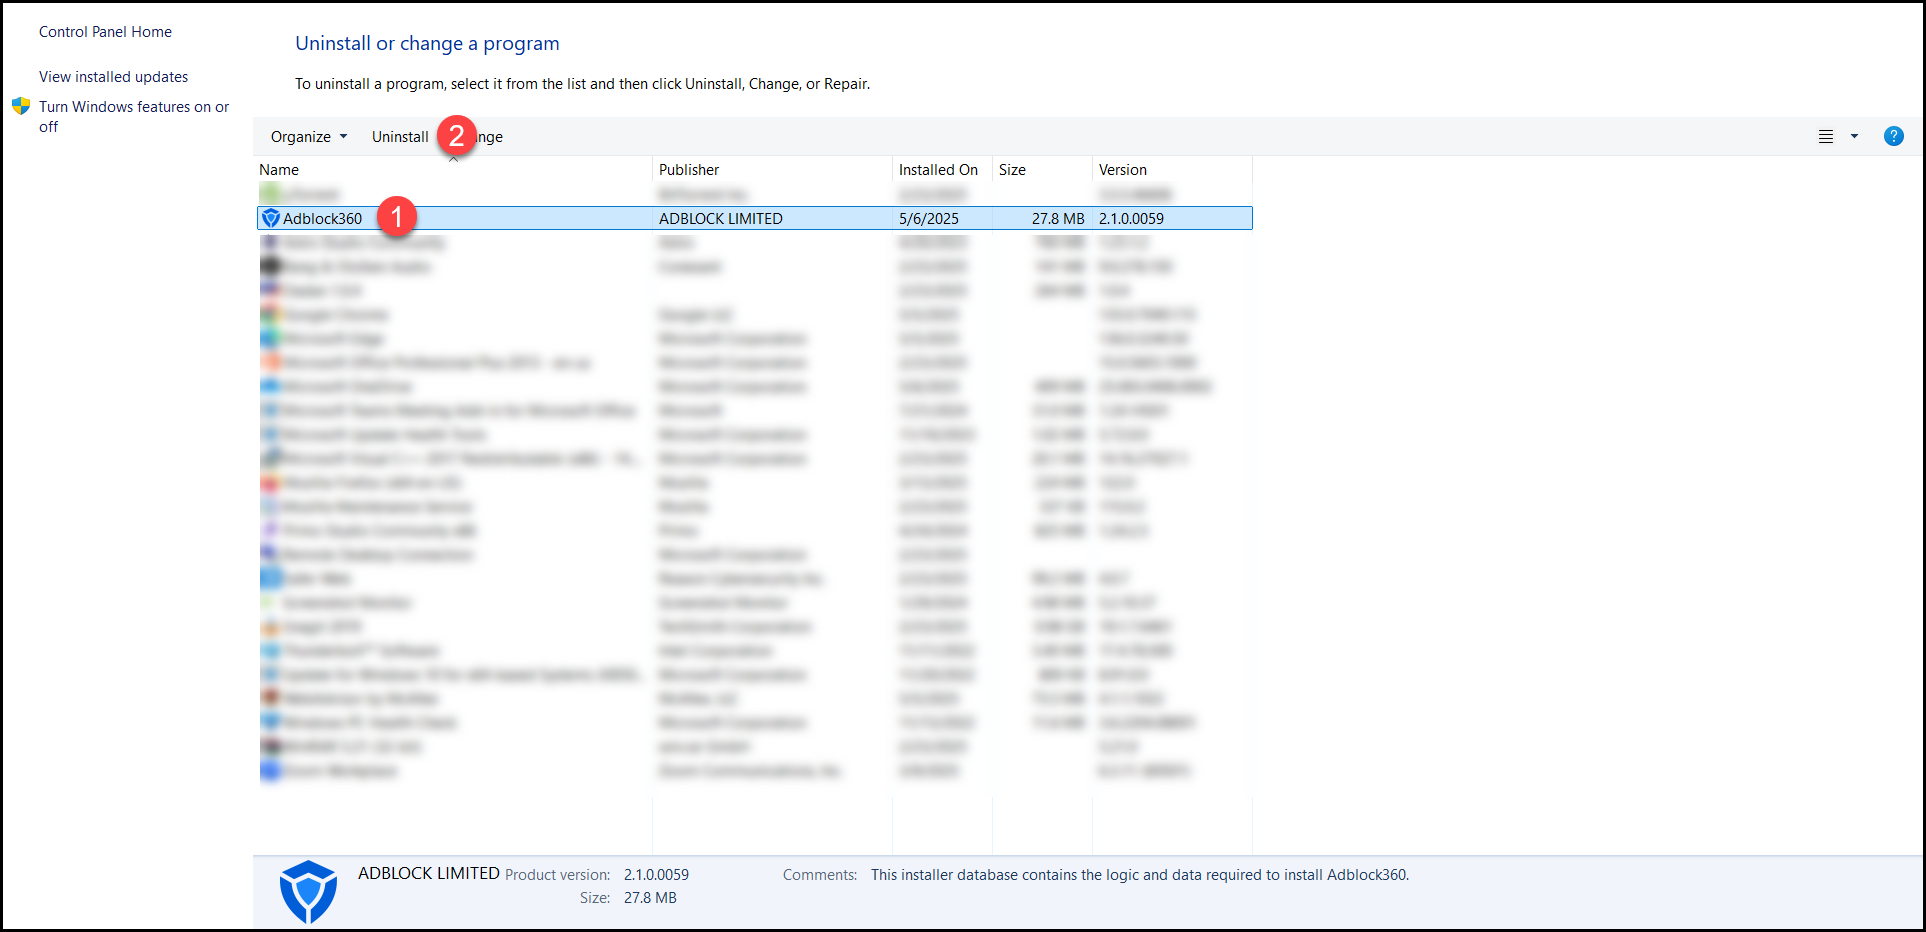Click the large Adblock360 shield in details pane
The height and width of the screenshot is (932, 1926).
click(308, 891)
